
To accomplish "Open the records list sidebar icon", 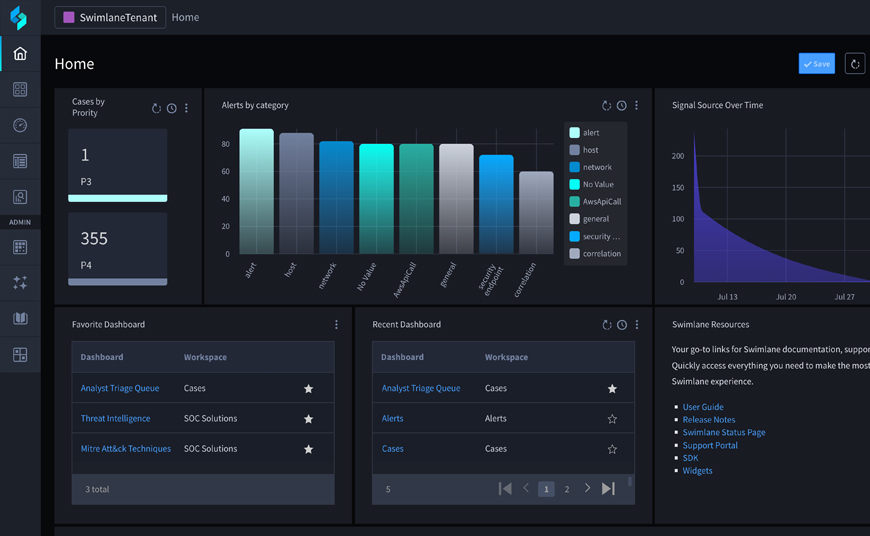I will tap(20, 161).
